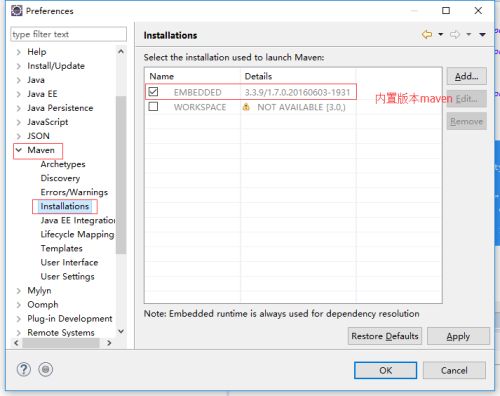Maximize the Preferences window
500x396 pixels.
click(x=446, y=11)
